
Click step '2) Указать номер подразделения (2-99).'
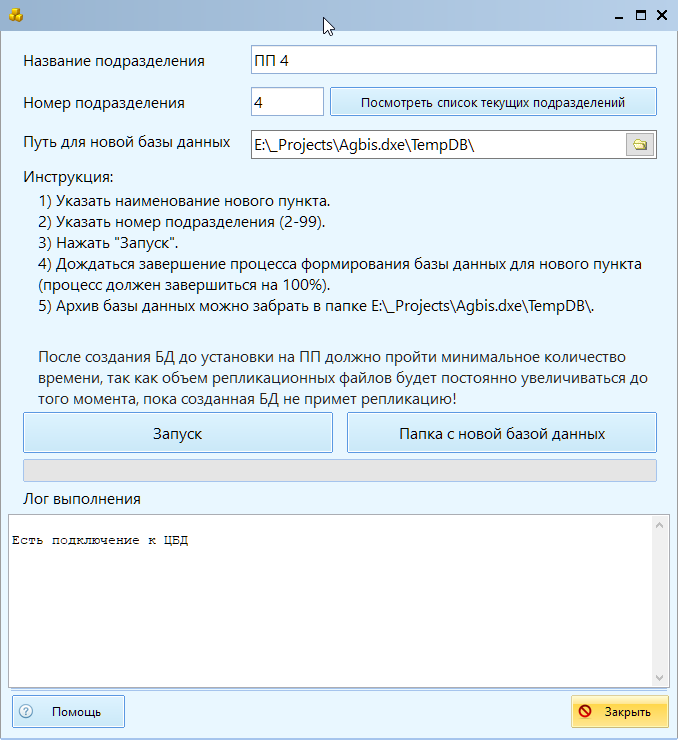point(182,222)
